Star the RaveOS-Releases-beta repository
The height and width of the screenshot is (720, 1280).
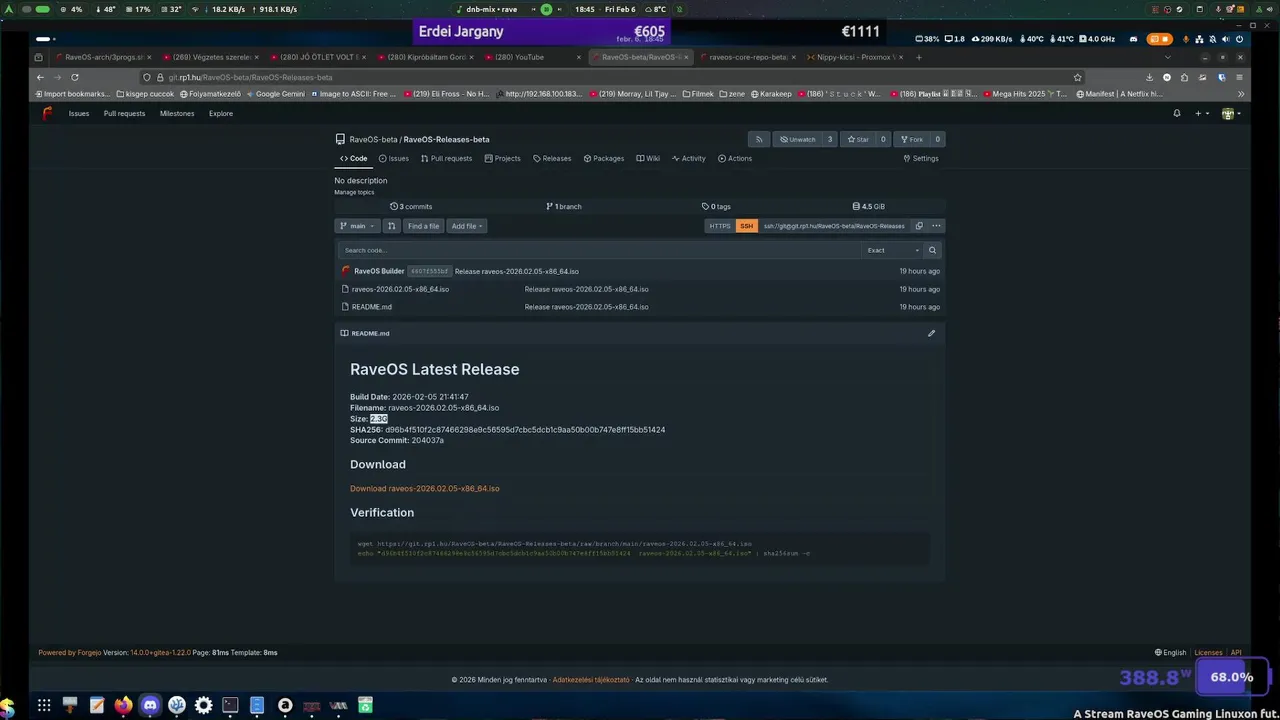[857, 139]
